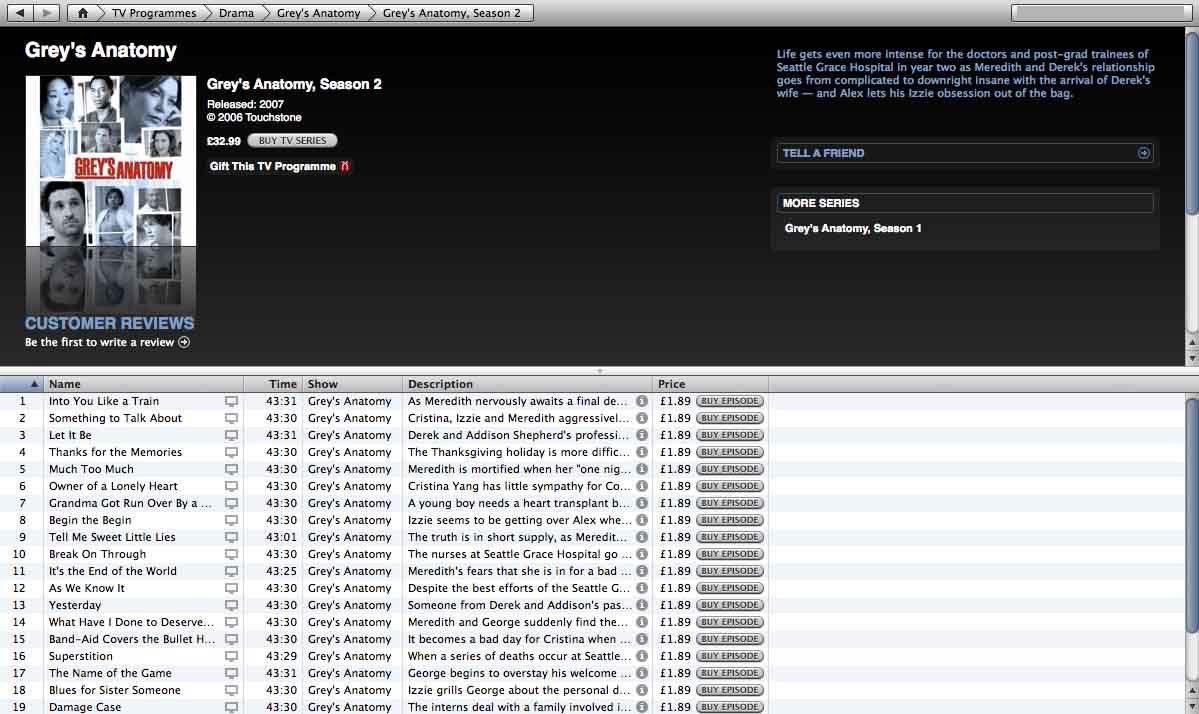
Task: Select episode row Break On Through
Action: click(593, 554)
